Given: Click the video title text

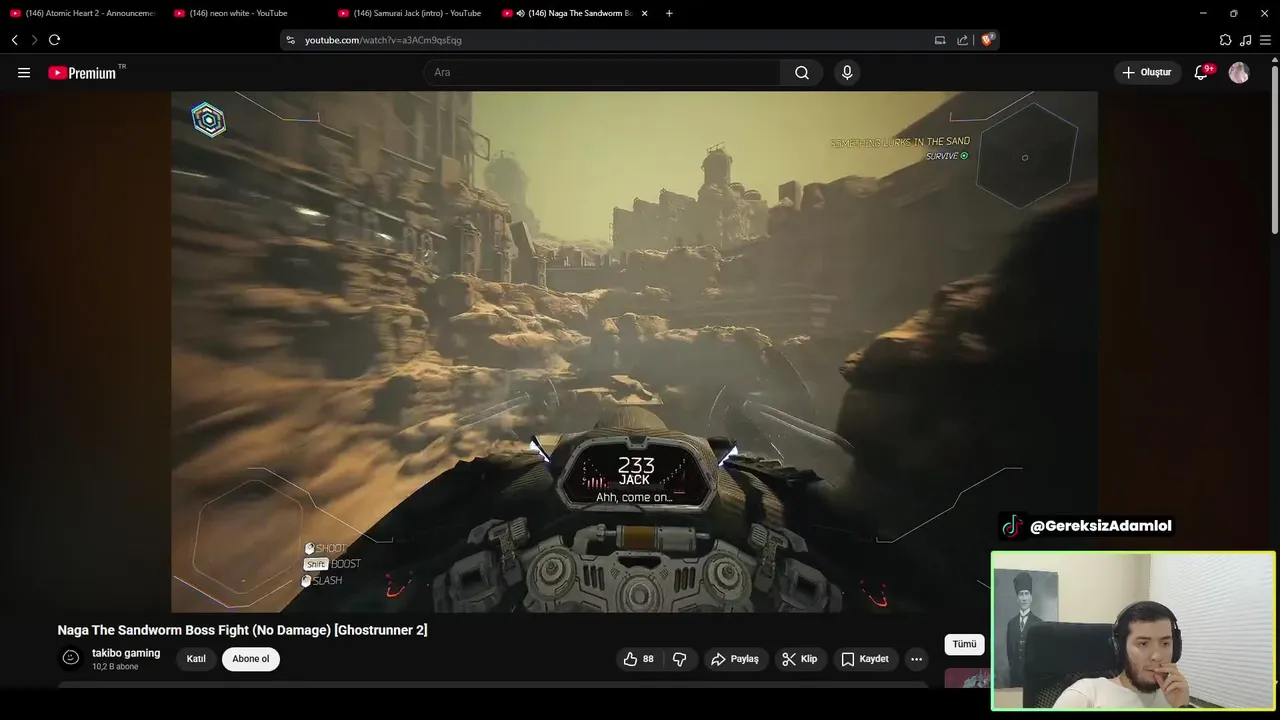Looking at the screenshot, I should pyautogui.click(x=242, y=630).
